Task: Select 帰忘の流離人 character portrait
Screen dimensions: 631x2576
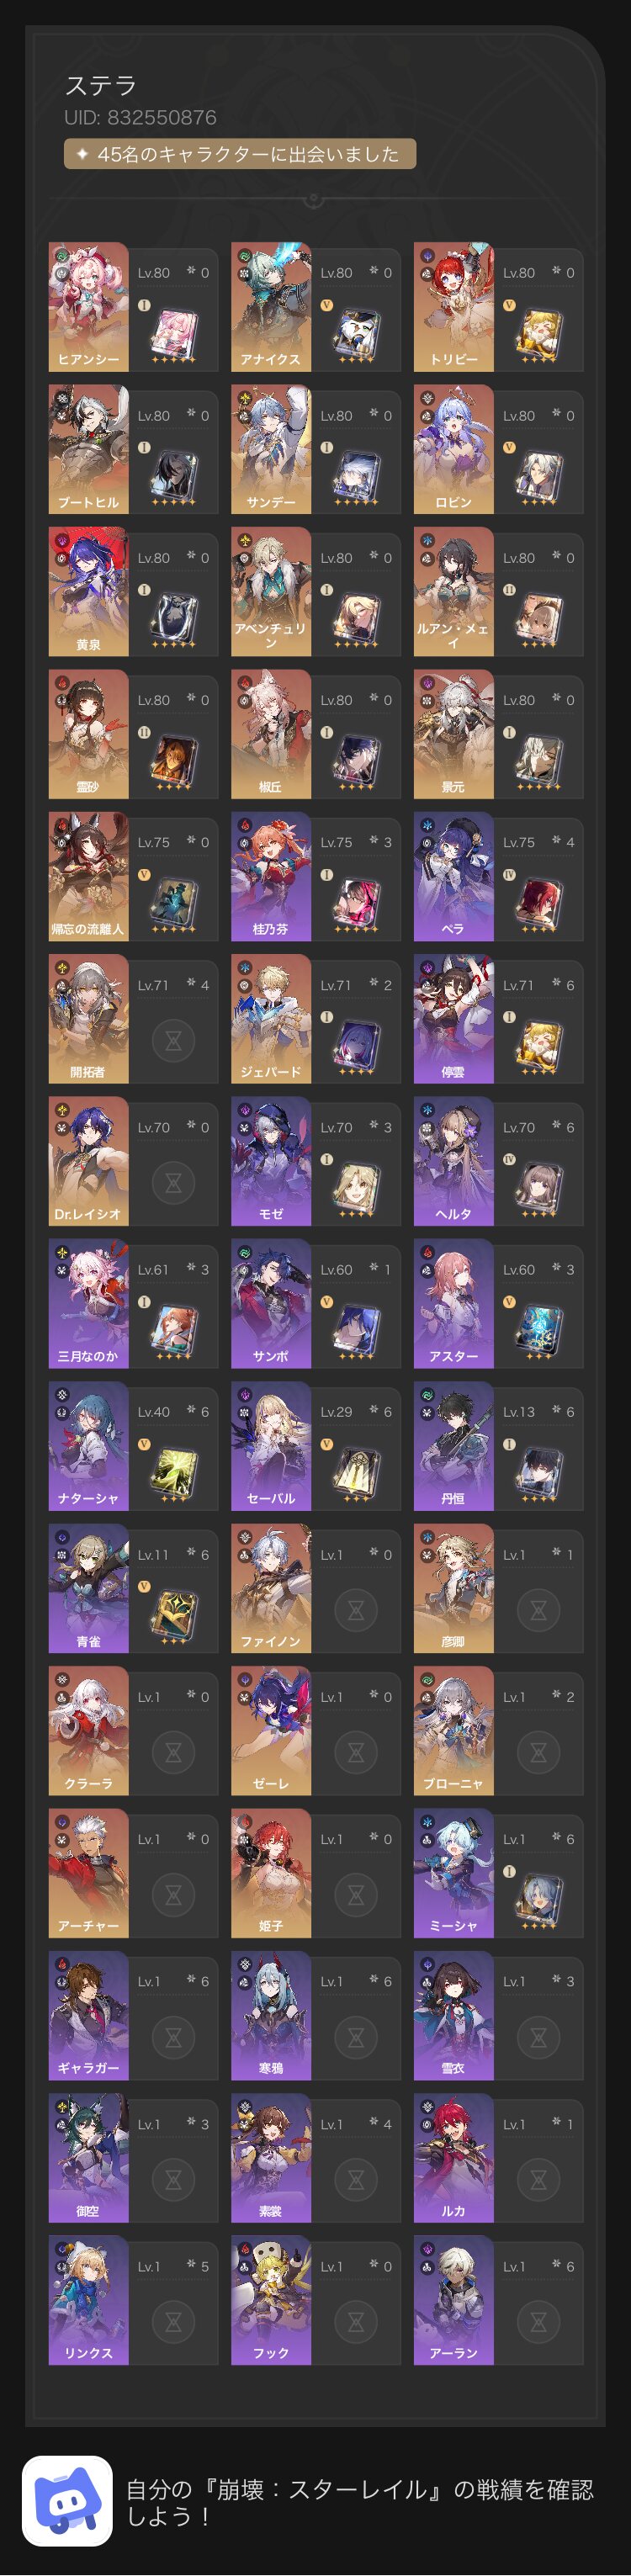Action: coord(88,876)
